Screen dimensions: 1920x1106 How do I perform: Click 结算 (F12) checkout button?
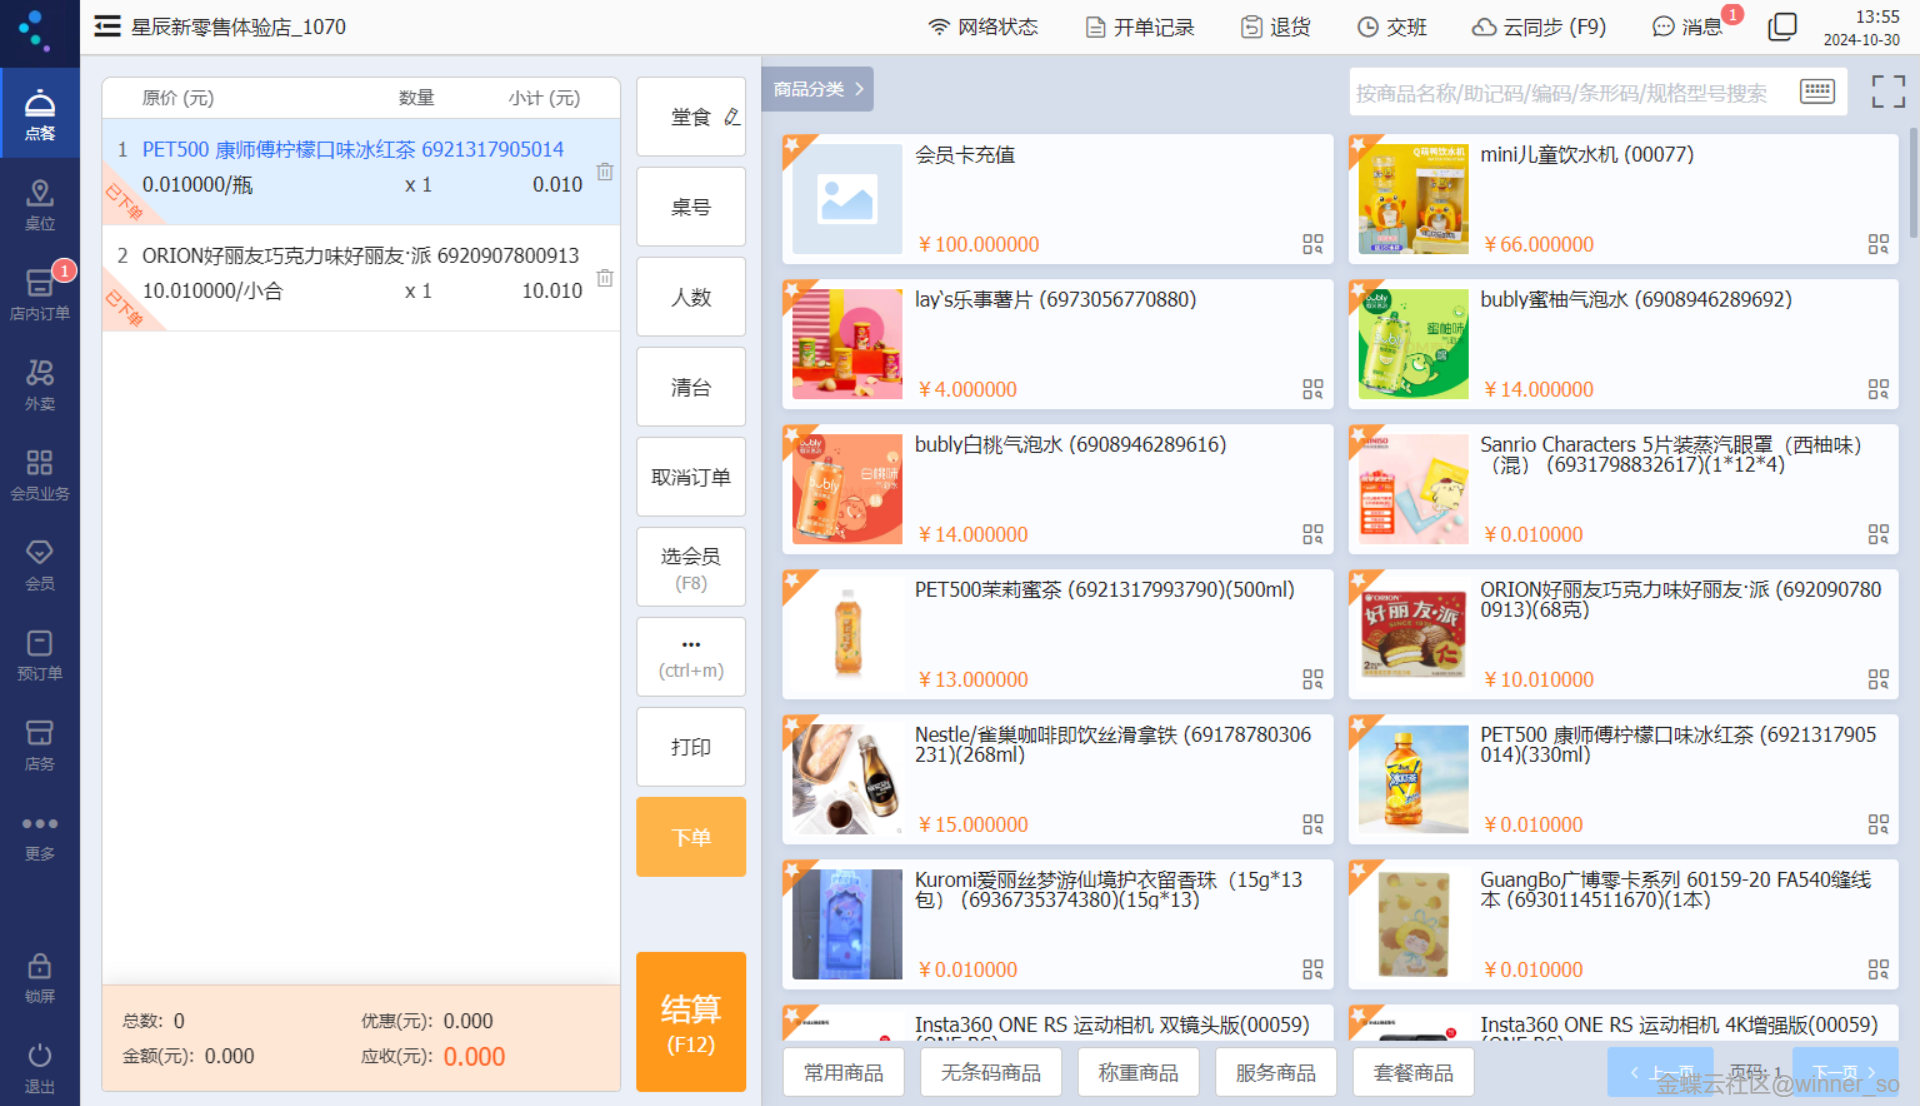point(691,1021)
